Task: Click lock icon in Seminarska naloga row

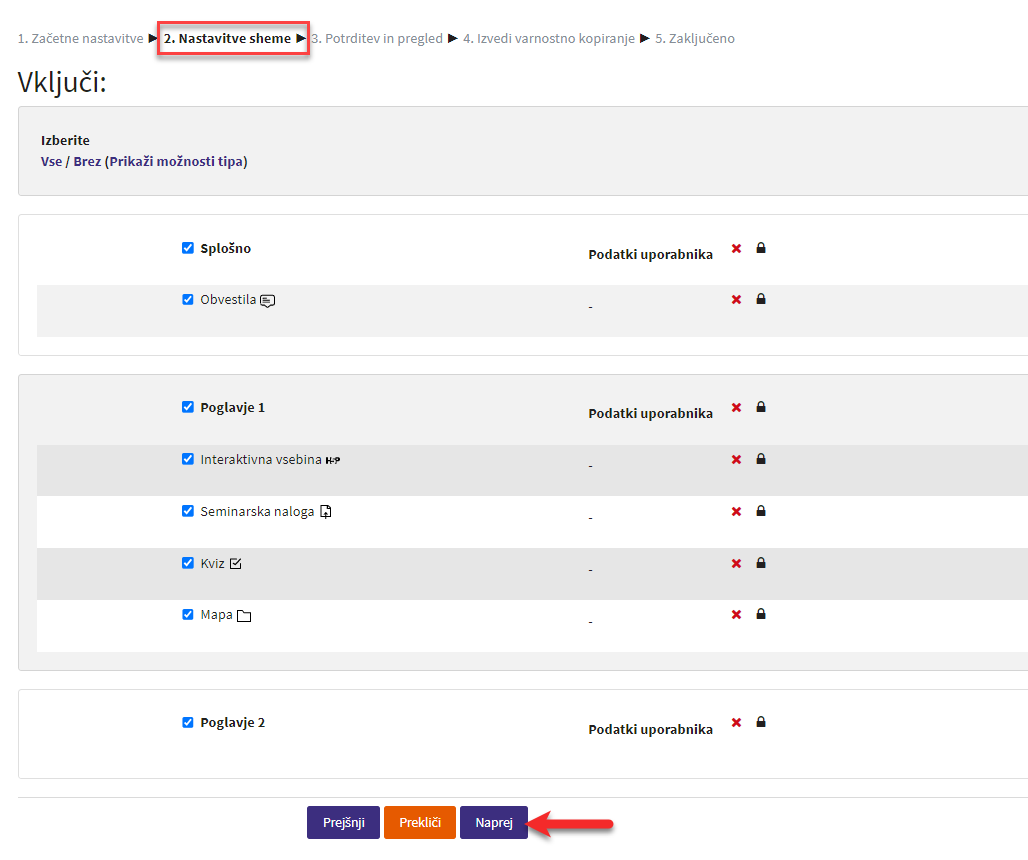Action: [x=761, y=511]
